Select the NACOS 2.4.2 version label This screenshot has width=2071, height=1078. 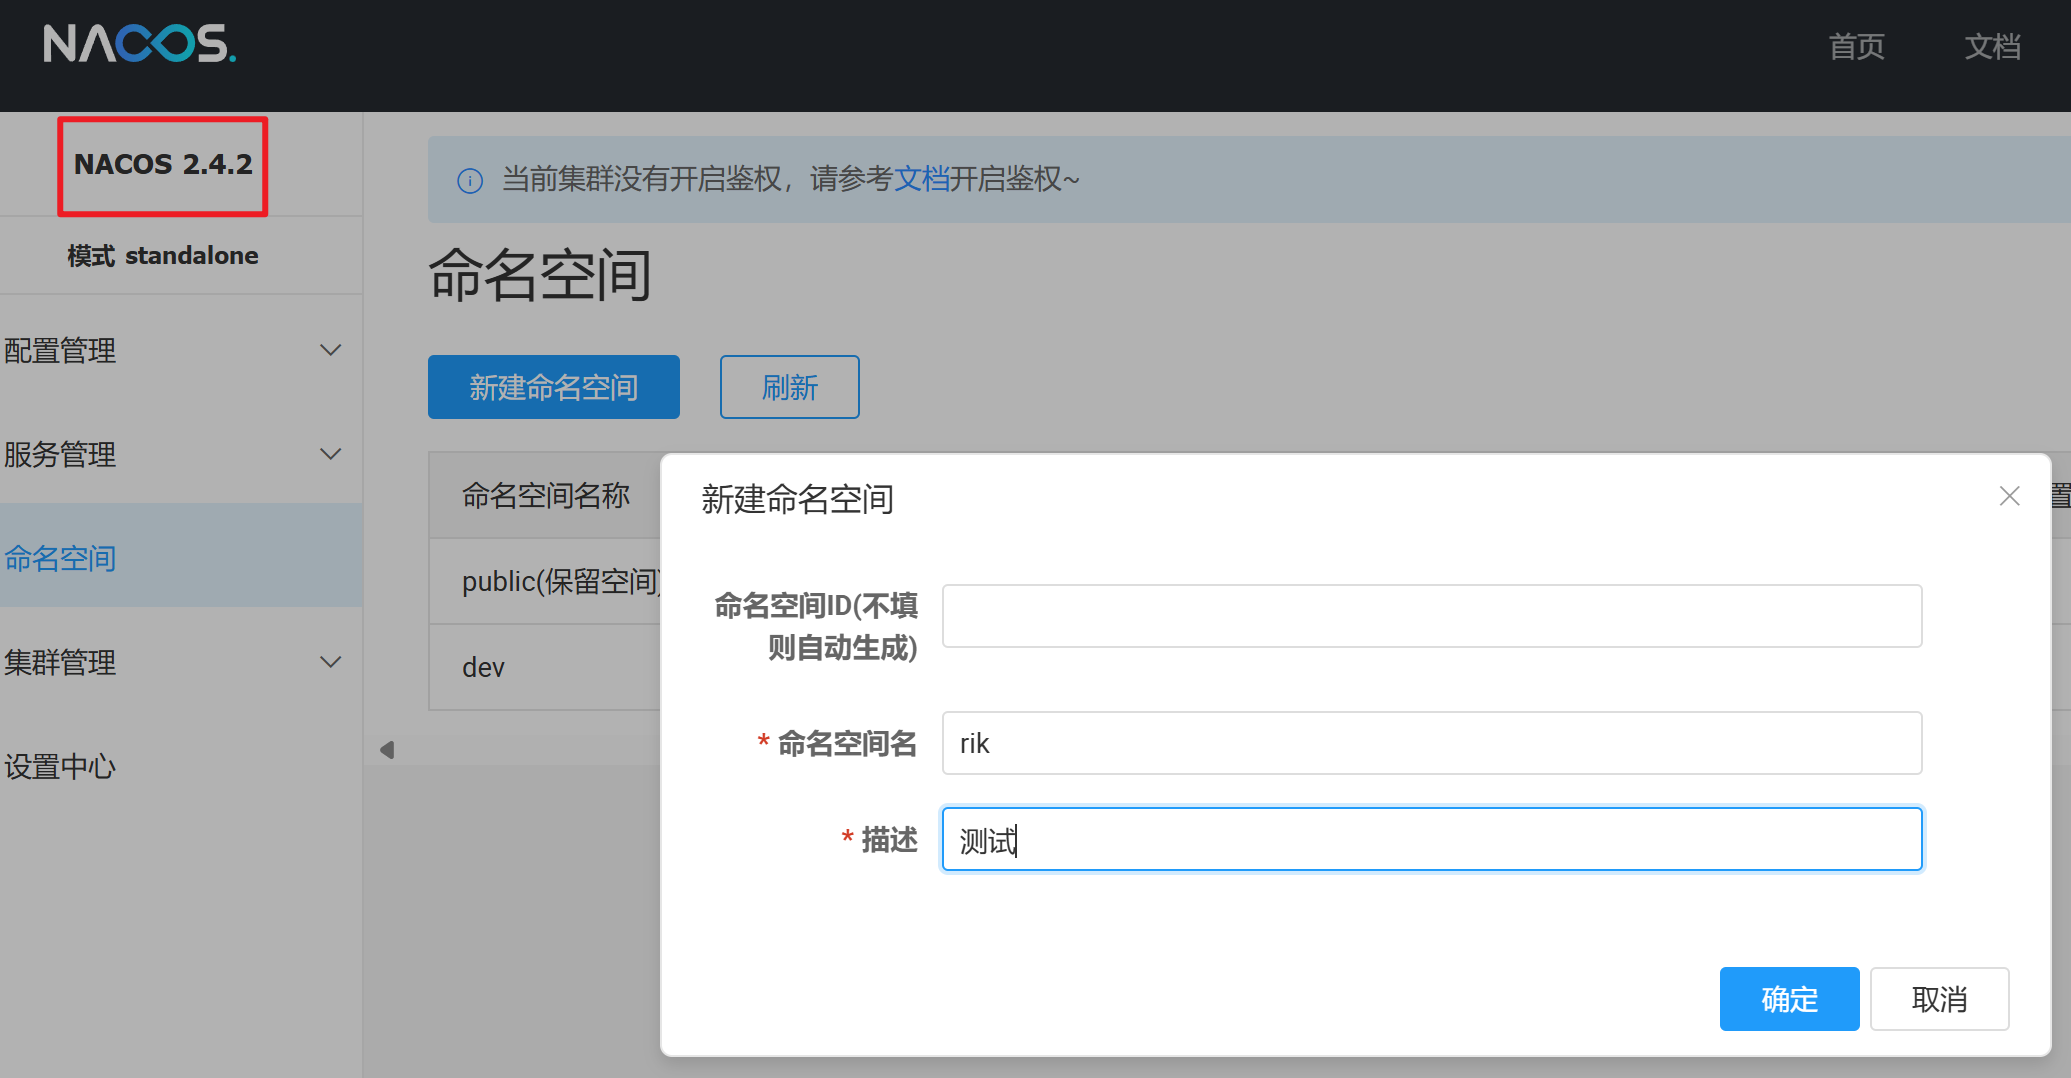pos(163,165)
